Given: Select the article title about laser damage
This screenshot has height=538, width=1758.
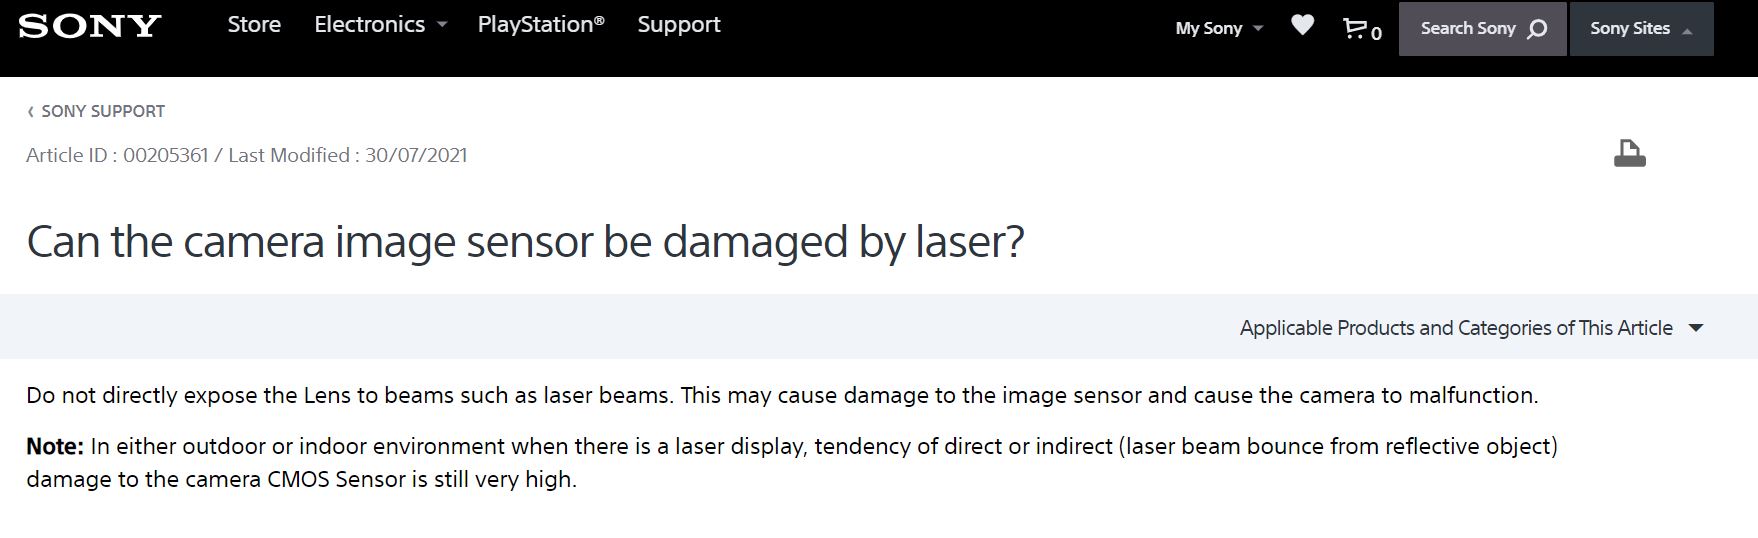Looking at the screenshot, I should [525, 242].
